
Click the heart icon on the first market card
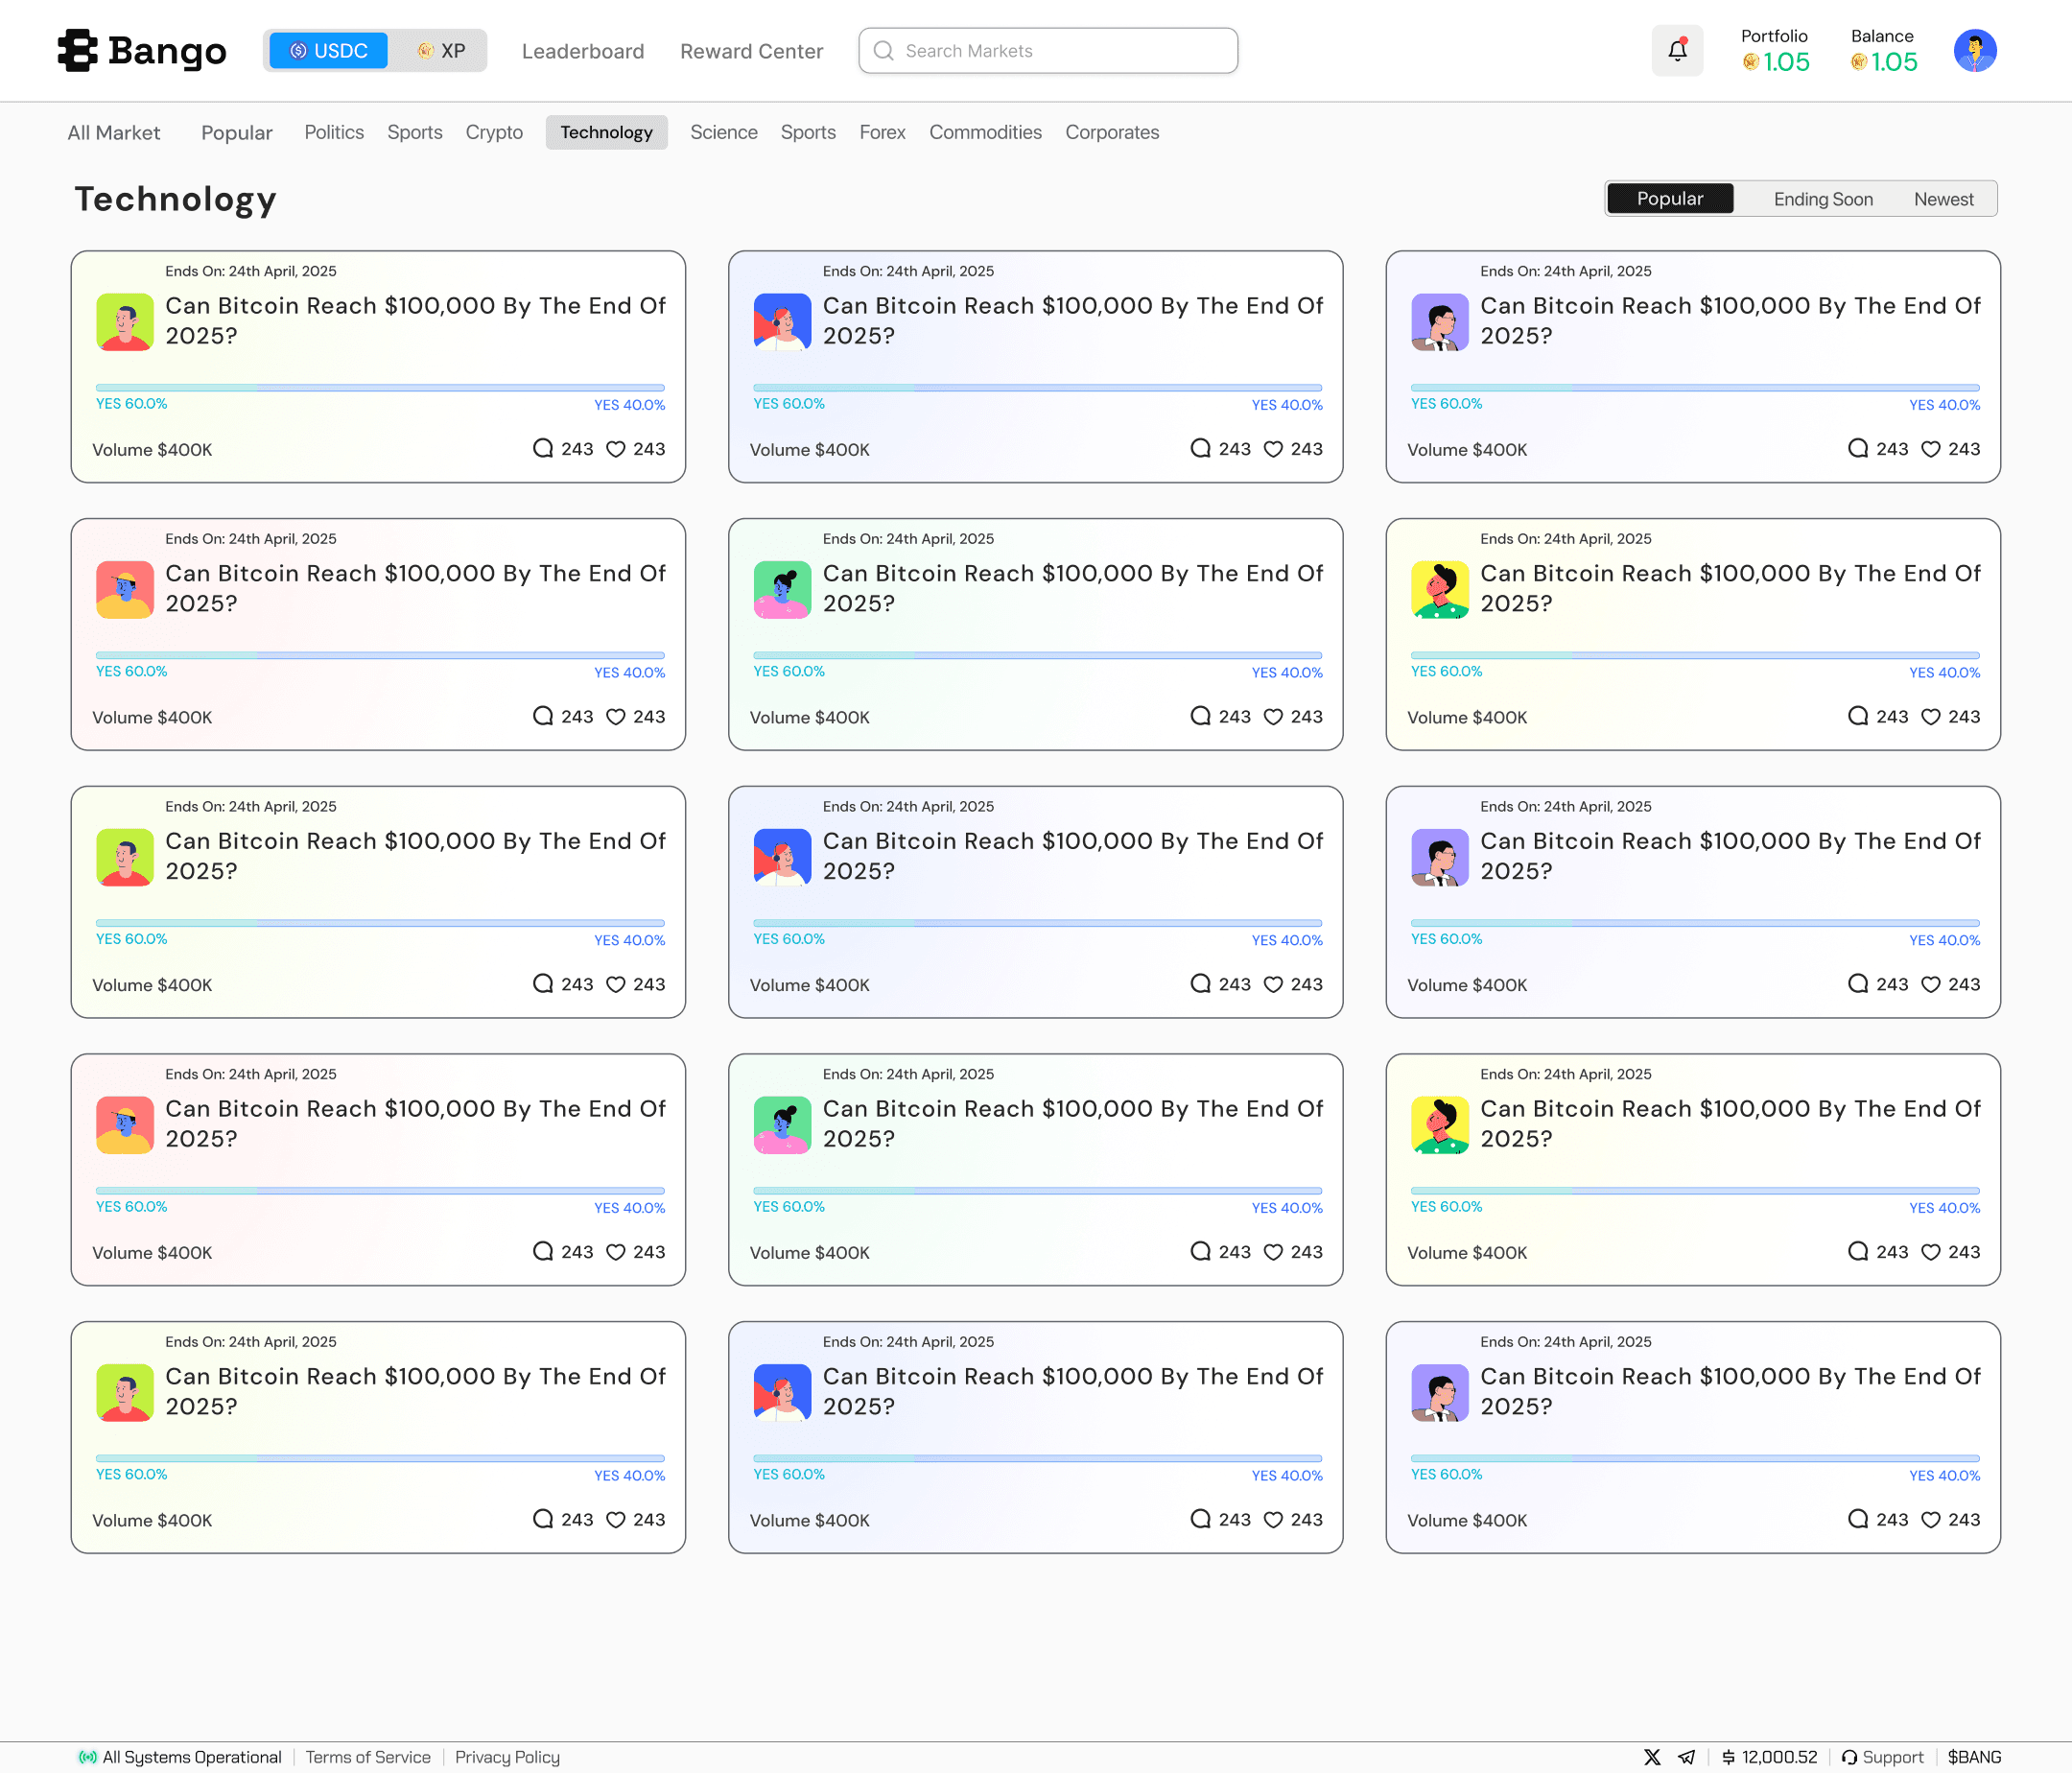coord(616,449)
